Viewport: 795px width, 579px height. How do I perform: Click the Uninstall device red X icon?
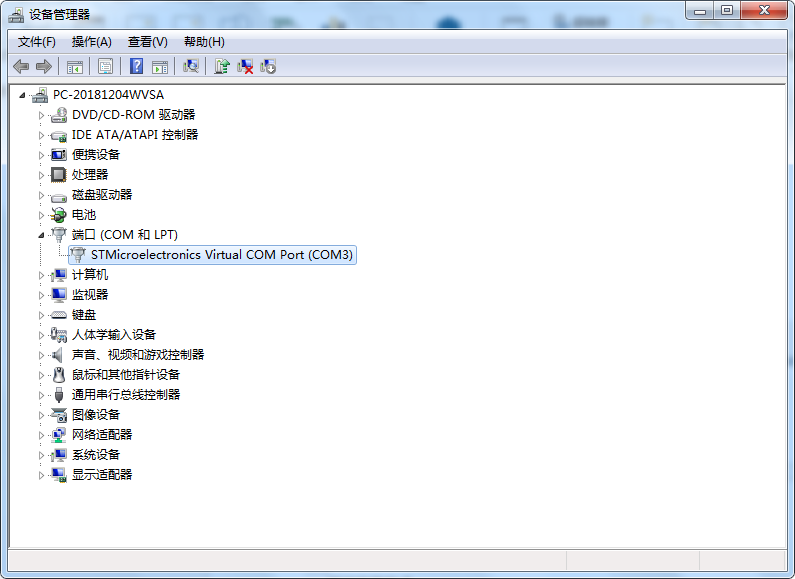coord(245,66)
